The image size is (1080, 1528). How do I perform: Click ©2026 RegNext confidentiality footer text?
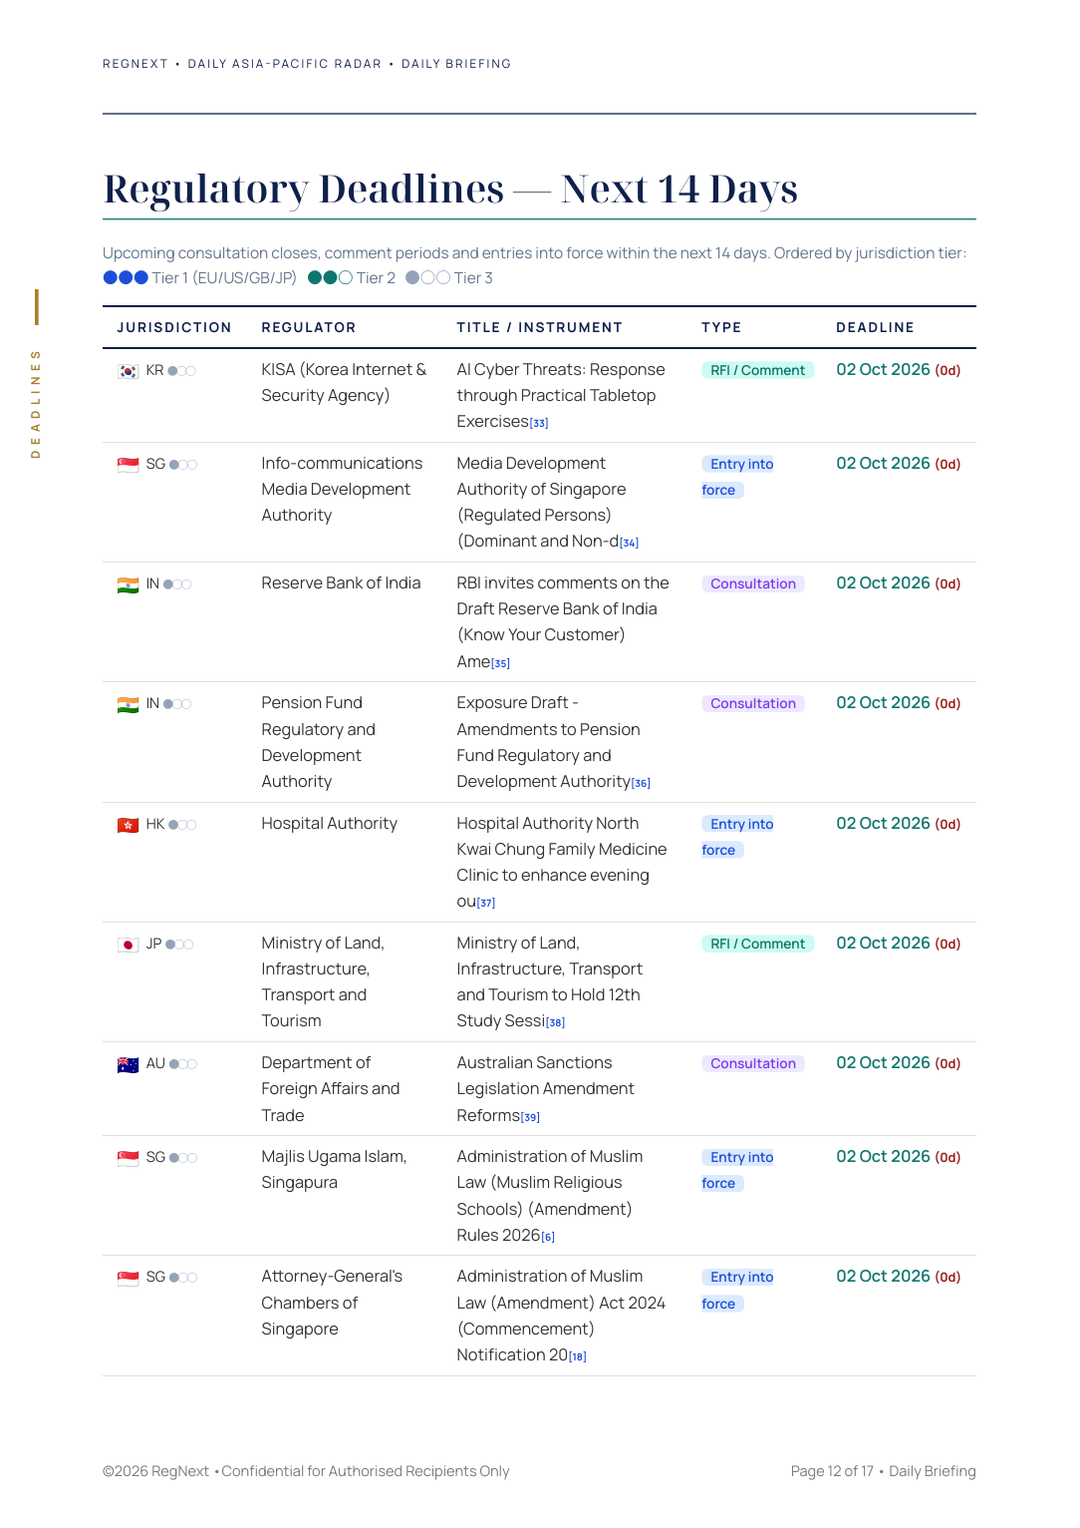pos(306,1471)
